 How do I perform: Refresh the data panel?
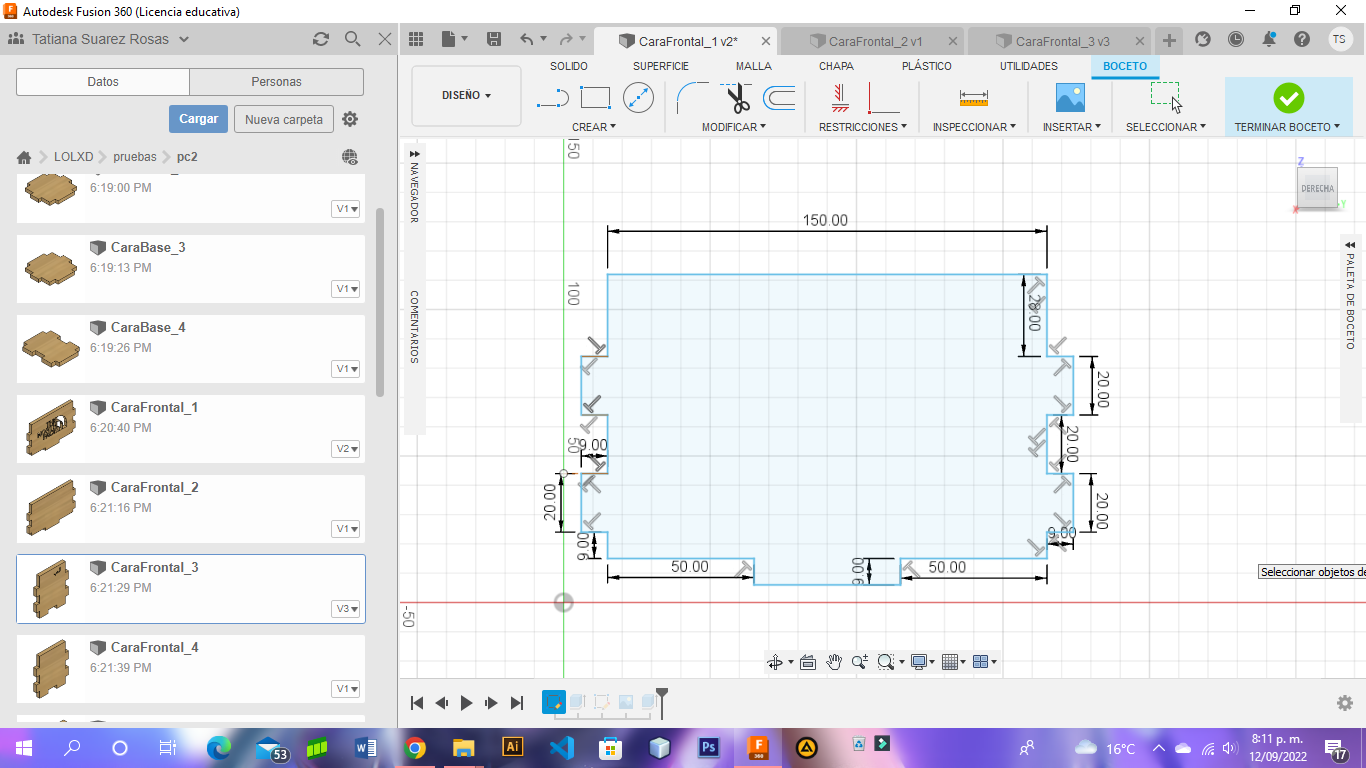320,39
